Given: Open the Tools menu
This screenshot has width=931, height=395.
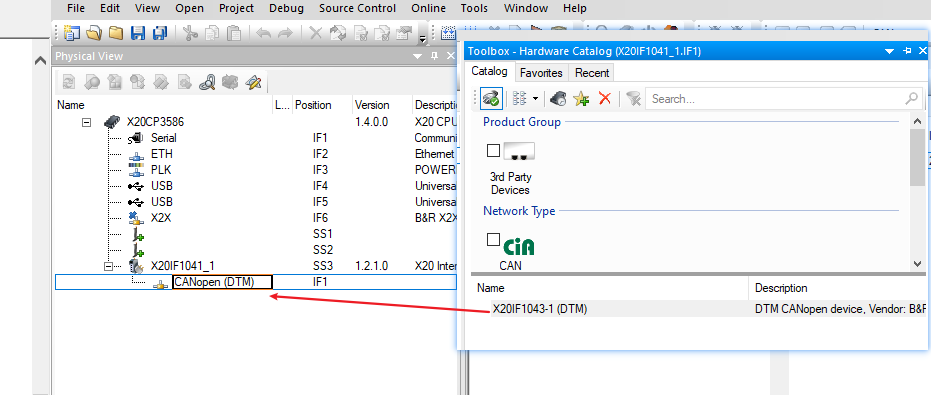Looking at the screenshot, I should coord(474,8).
